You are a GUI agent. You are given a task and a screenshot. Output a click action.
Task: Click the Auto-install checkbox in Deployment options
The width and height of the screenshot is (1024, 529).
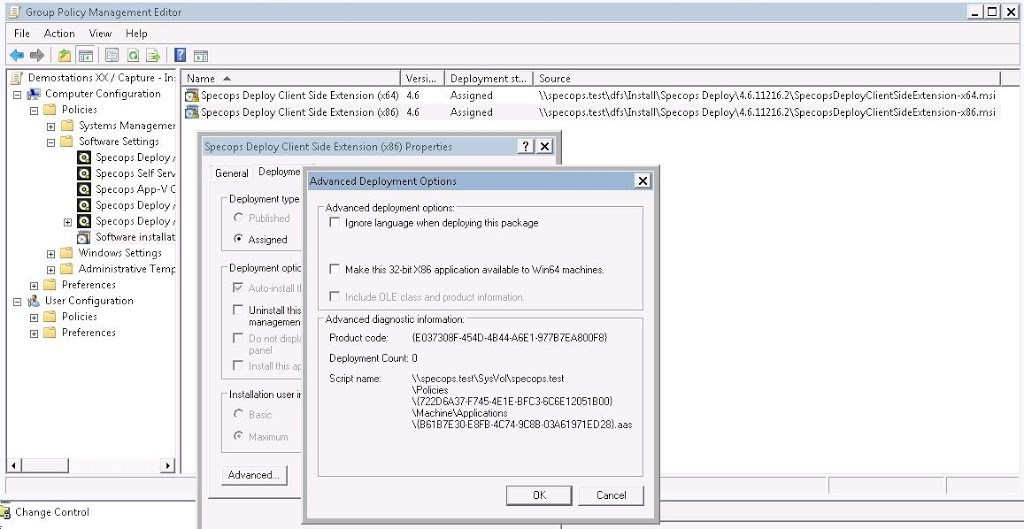238,288
